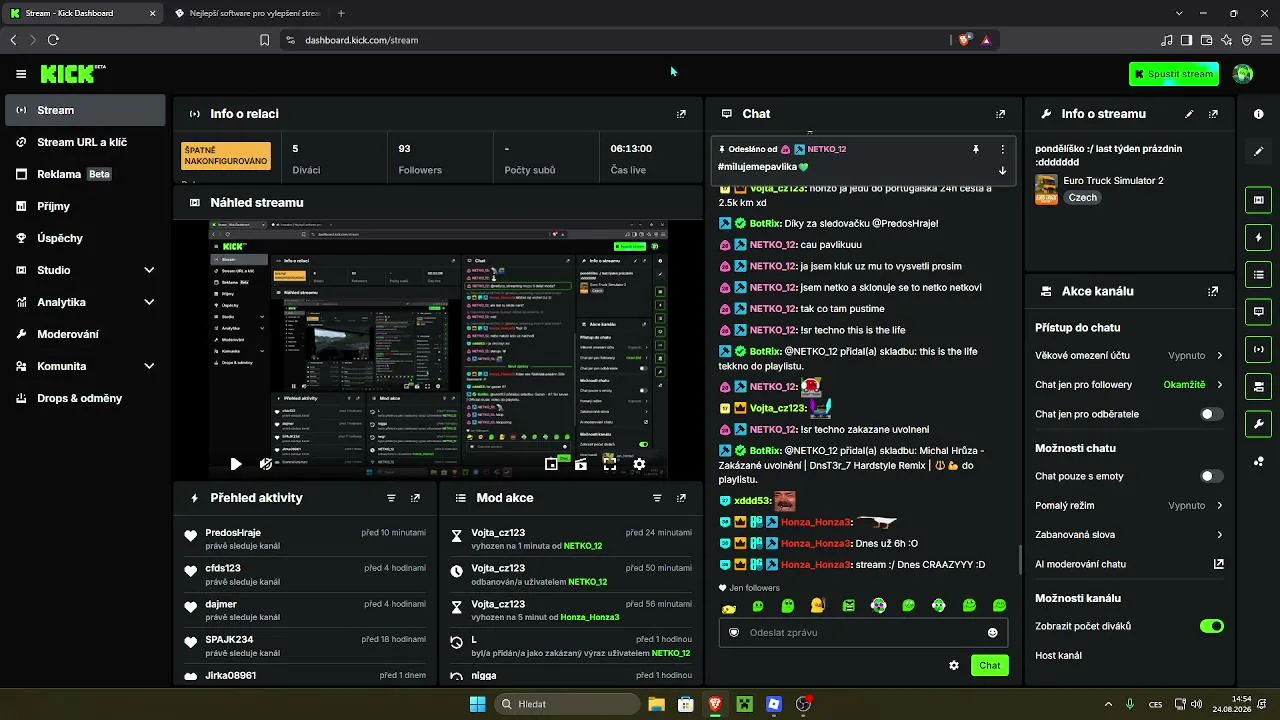Toggle the mod actions list widget in the right bar
Image resolution: width=1280 pixels, height=720 pixels.
click(1258, 274)
